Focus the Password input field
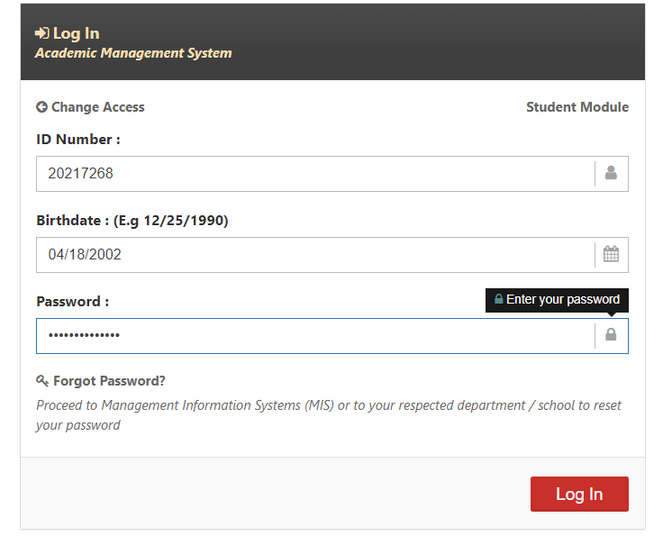The image size is (663, 545). 315,335
